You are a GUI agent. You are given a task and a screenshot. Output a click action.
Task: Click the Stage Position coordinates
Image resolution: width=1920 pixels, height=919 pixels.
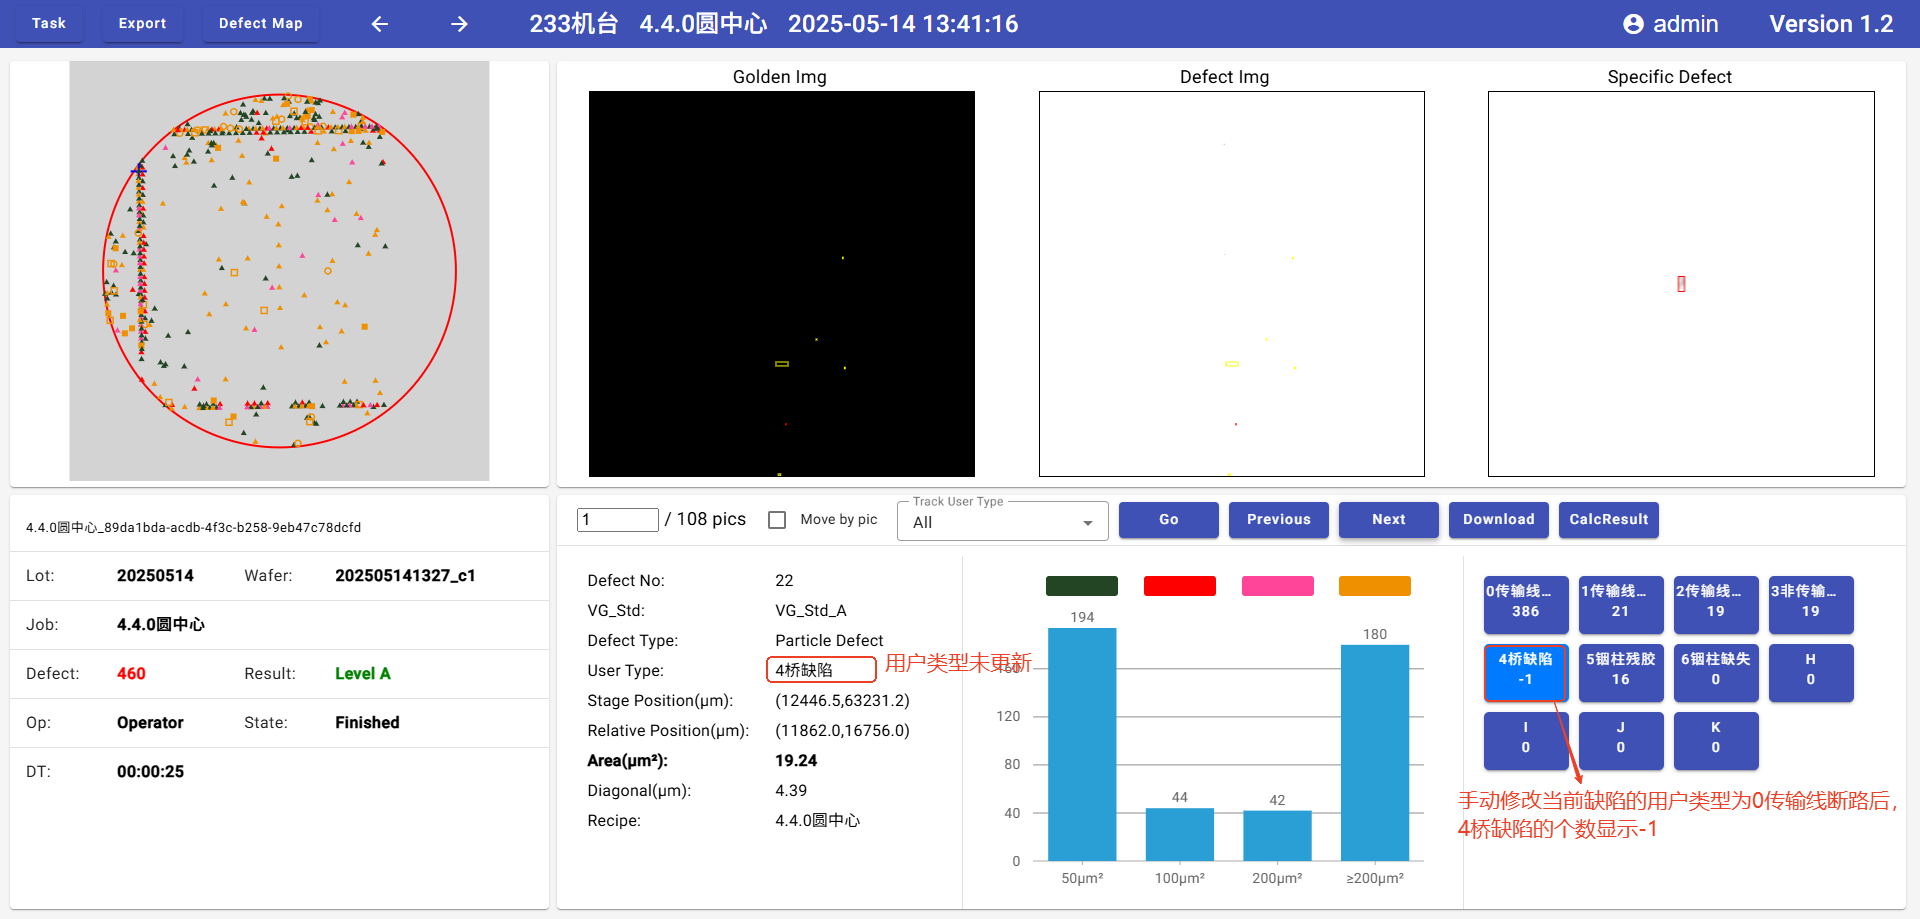842,701
